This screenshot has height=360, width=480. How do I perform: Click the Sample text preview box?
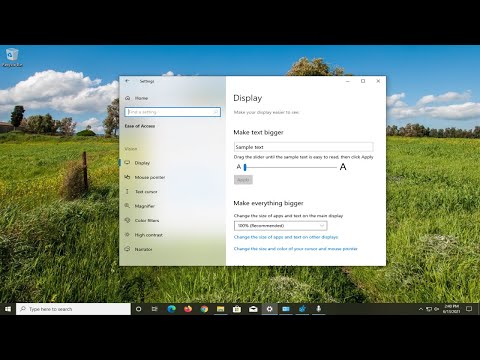pos(303,147)
